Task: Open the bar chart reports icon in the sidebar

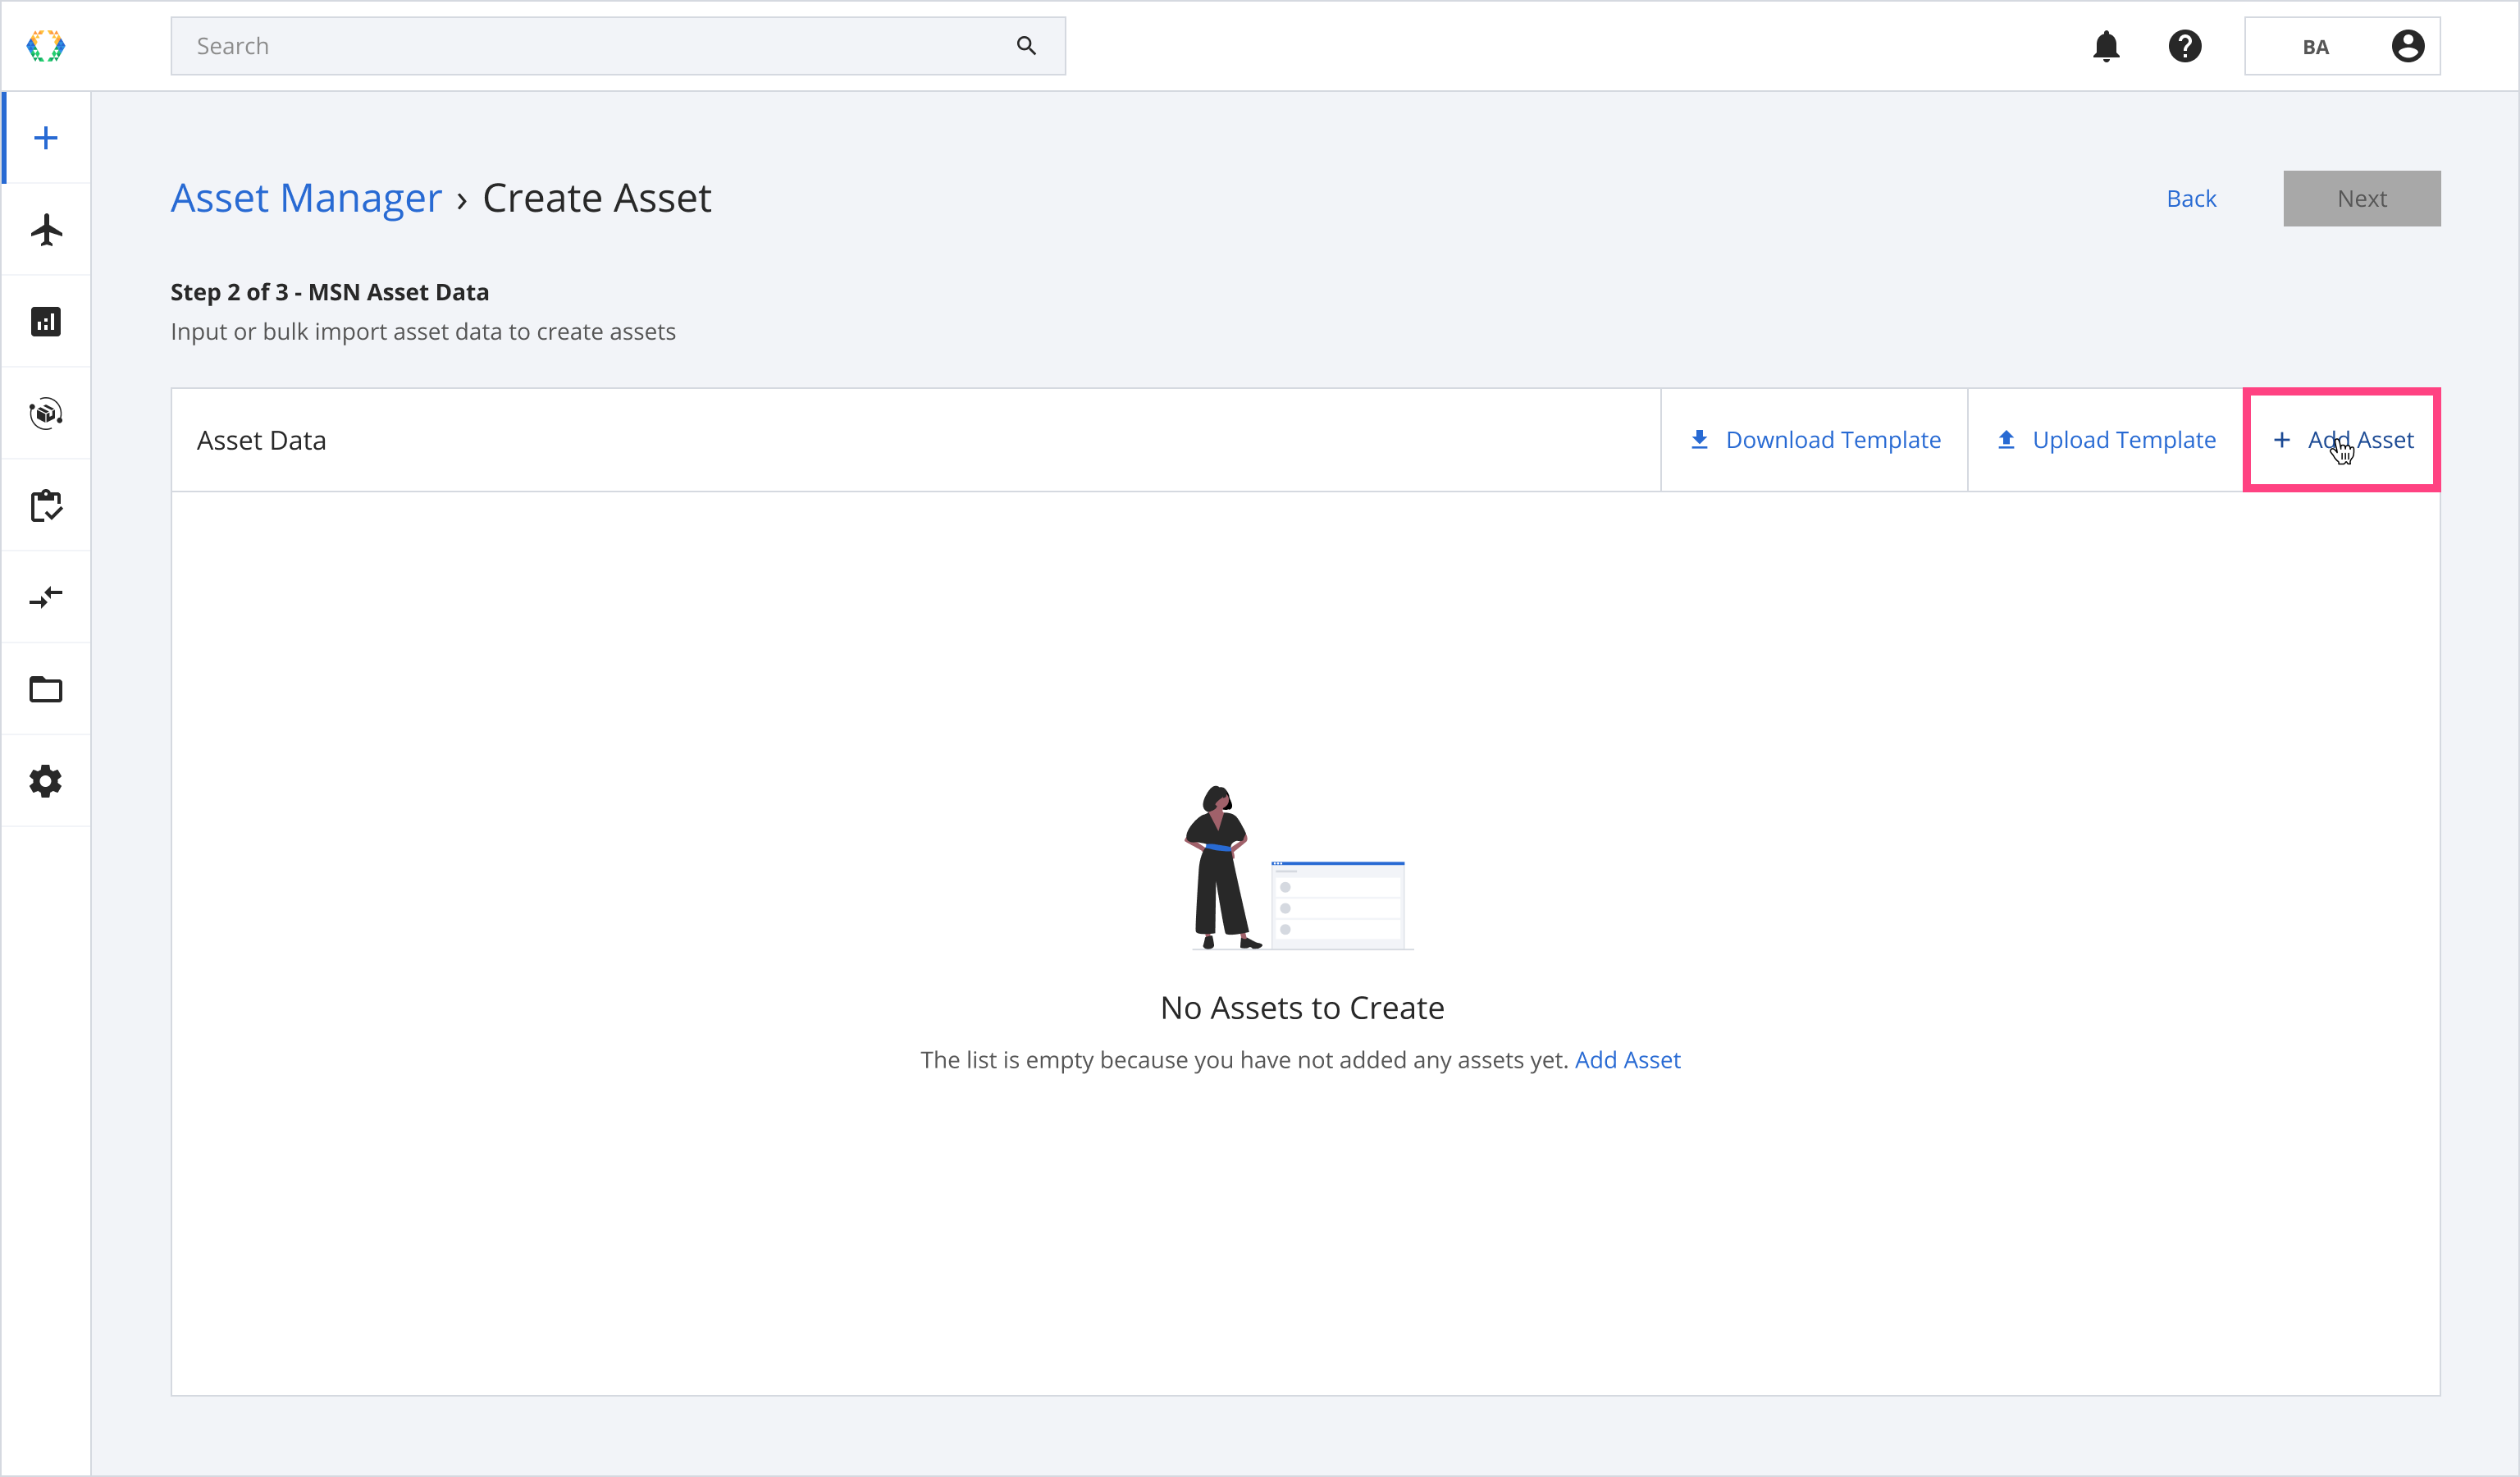Action: 46,322
